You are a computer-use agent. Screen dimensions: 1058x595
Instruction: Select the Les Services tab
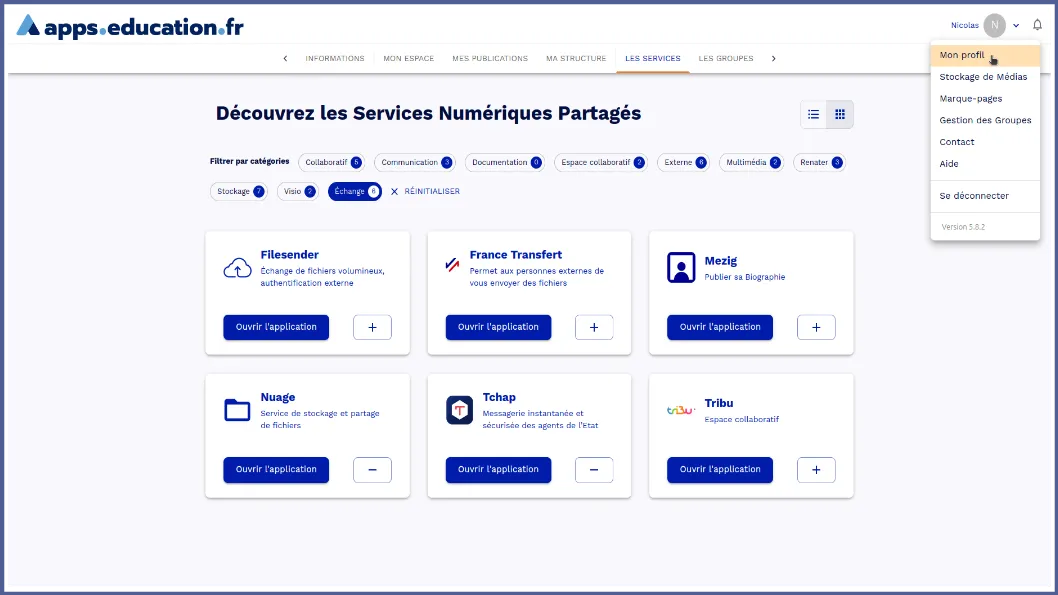(652, 59)
